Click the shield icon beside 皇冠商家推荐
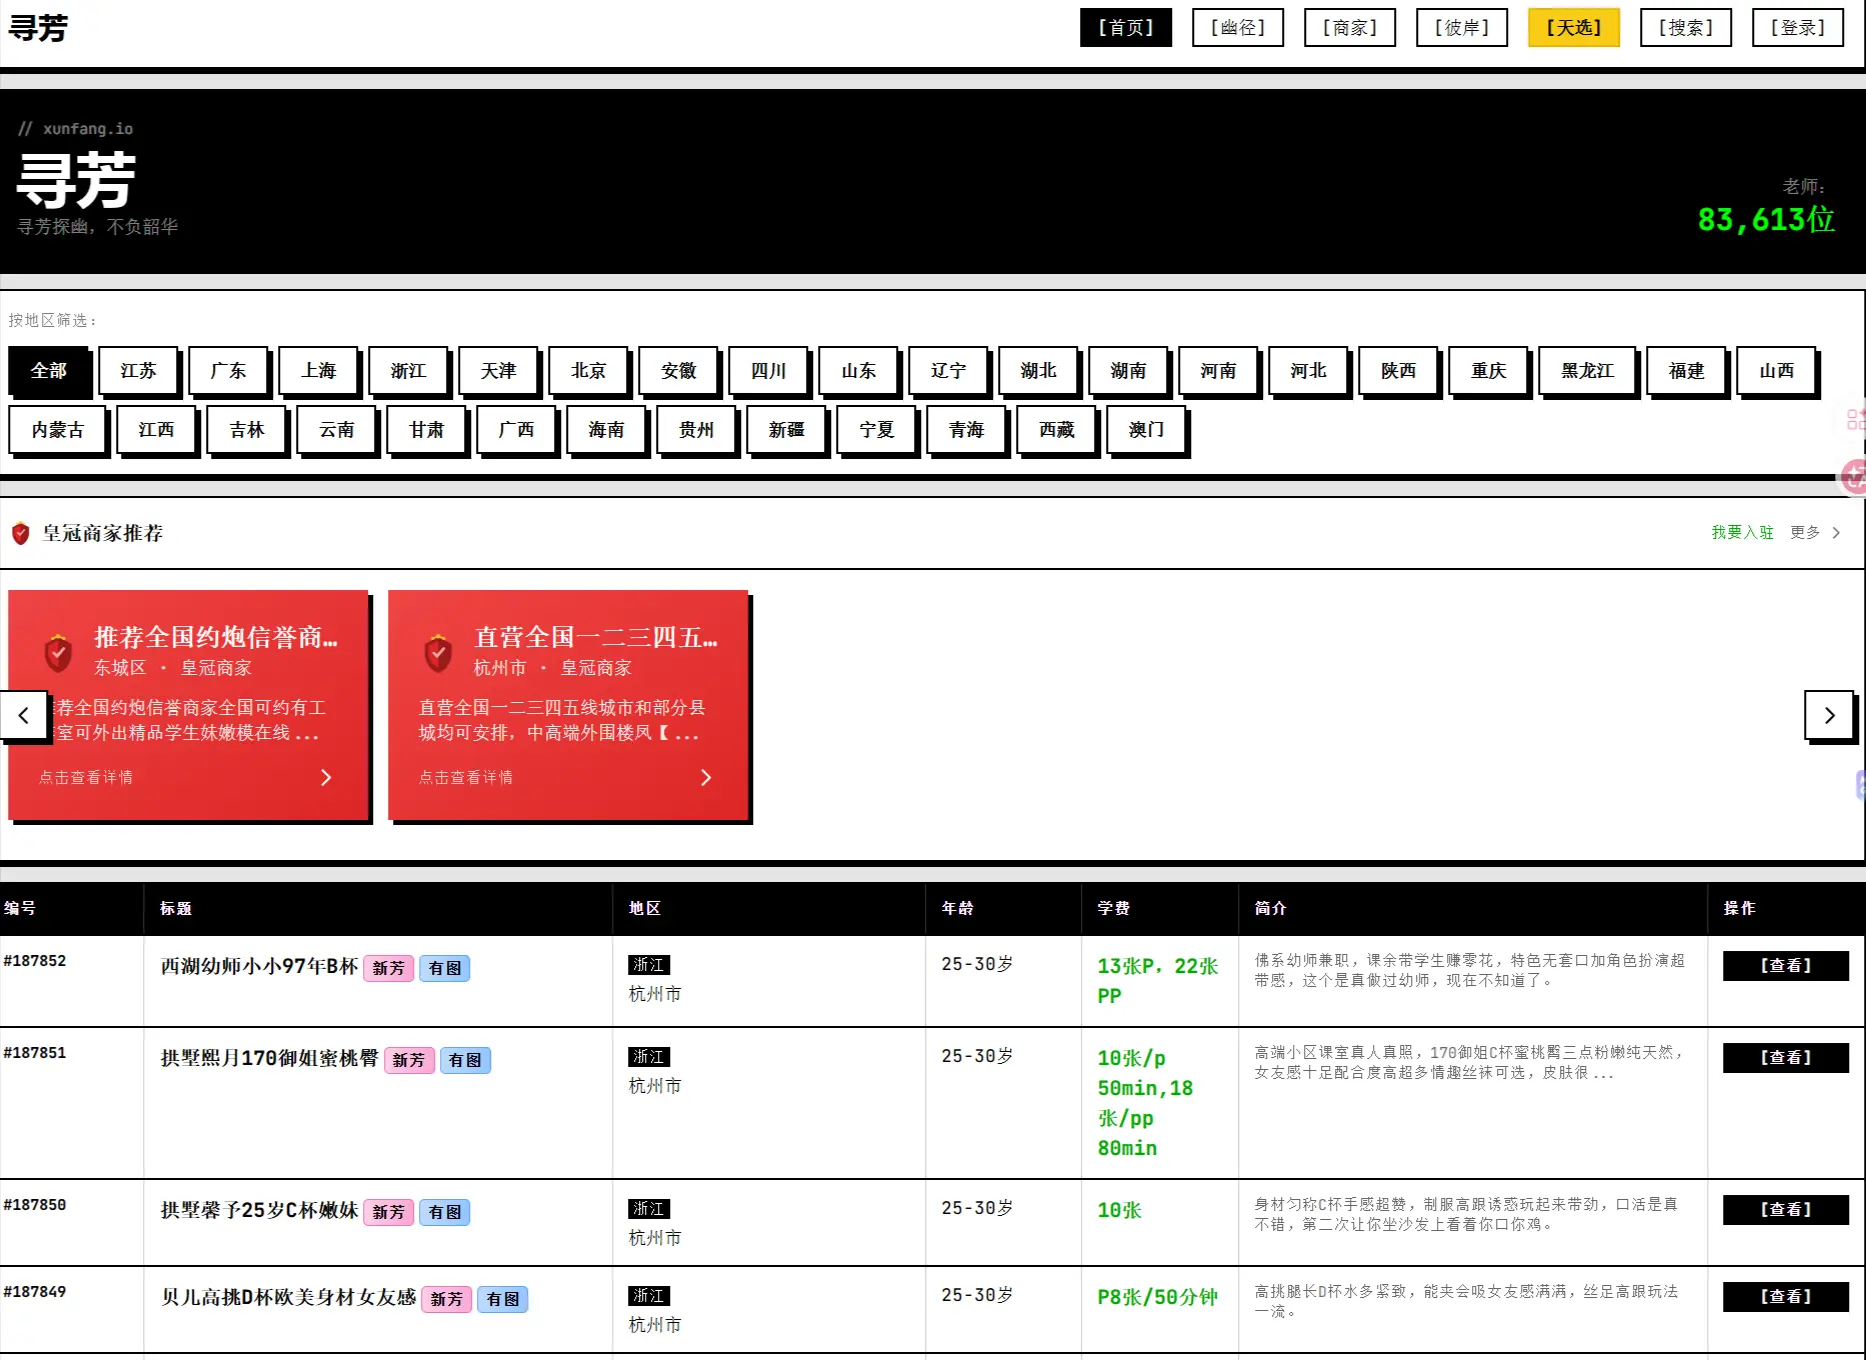This screenshot has width=1866, height=1360. point(20,533)
